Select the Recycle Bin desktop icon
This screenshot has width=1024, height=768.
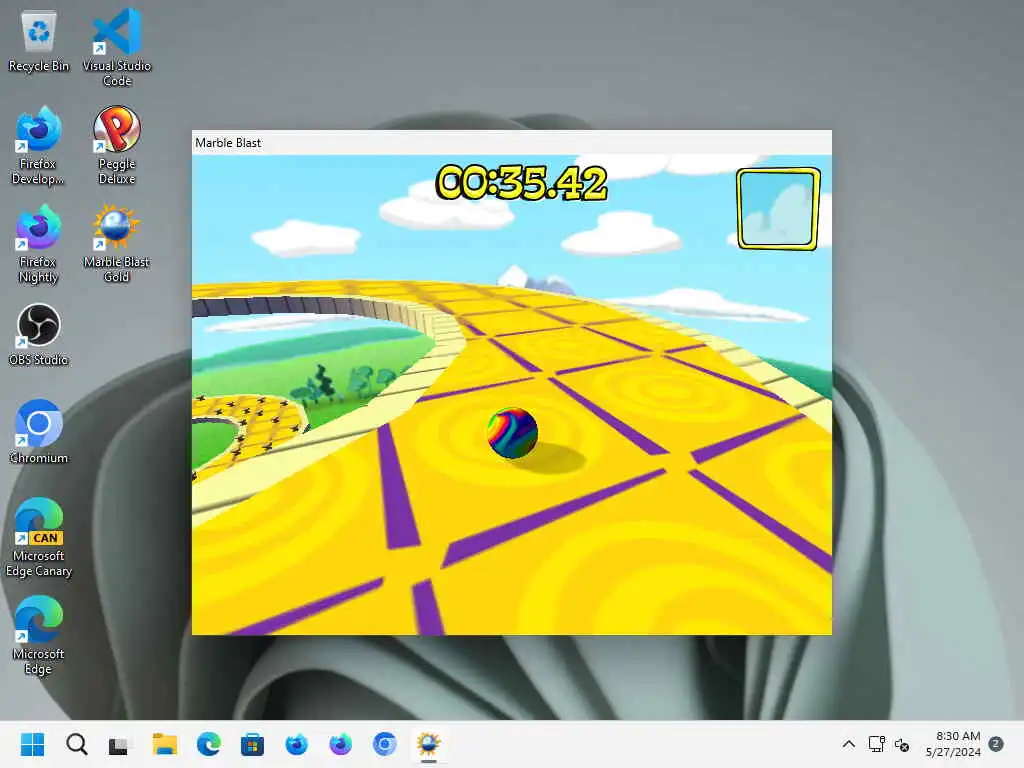coord(39,42)
